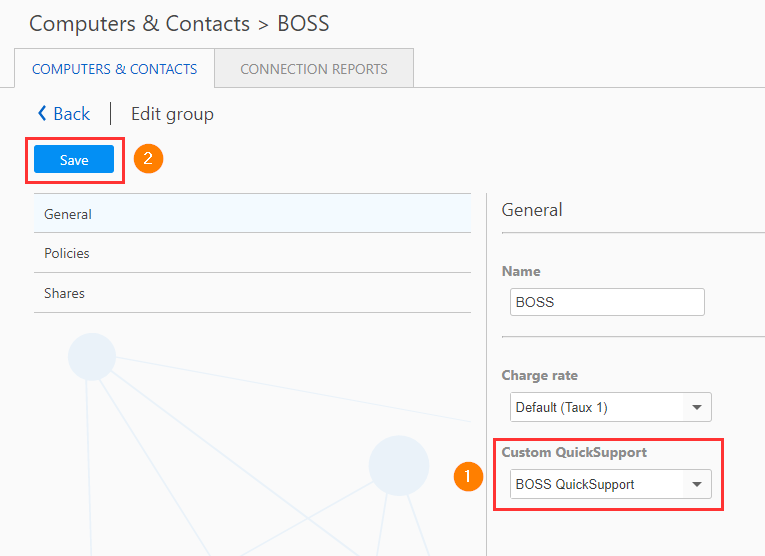Click the Charge rate dropdown arrow

(x=696, y=407)
